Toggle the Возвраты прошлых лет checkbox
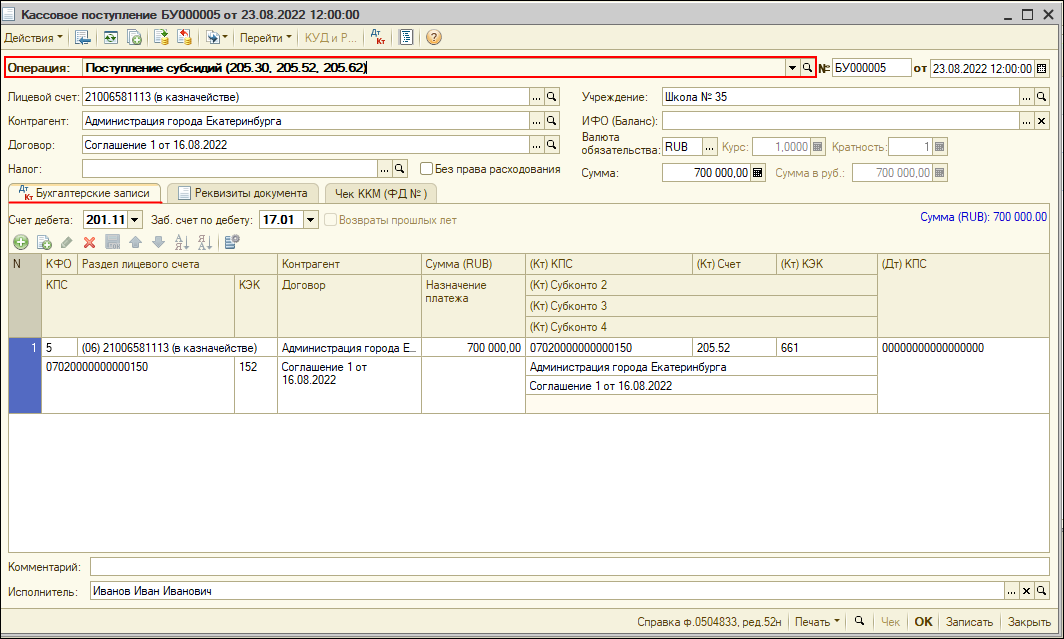The image size is (1064, 639). pyautogui.click(x=330, y=220)
